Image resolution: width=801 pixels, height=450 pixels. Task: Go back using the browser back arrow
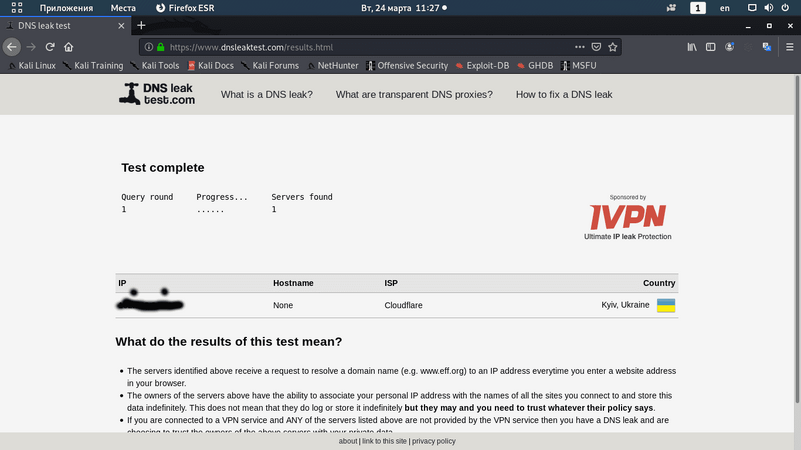[12, 47]
